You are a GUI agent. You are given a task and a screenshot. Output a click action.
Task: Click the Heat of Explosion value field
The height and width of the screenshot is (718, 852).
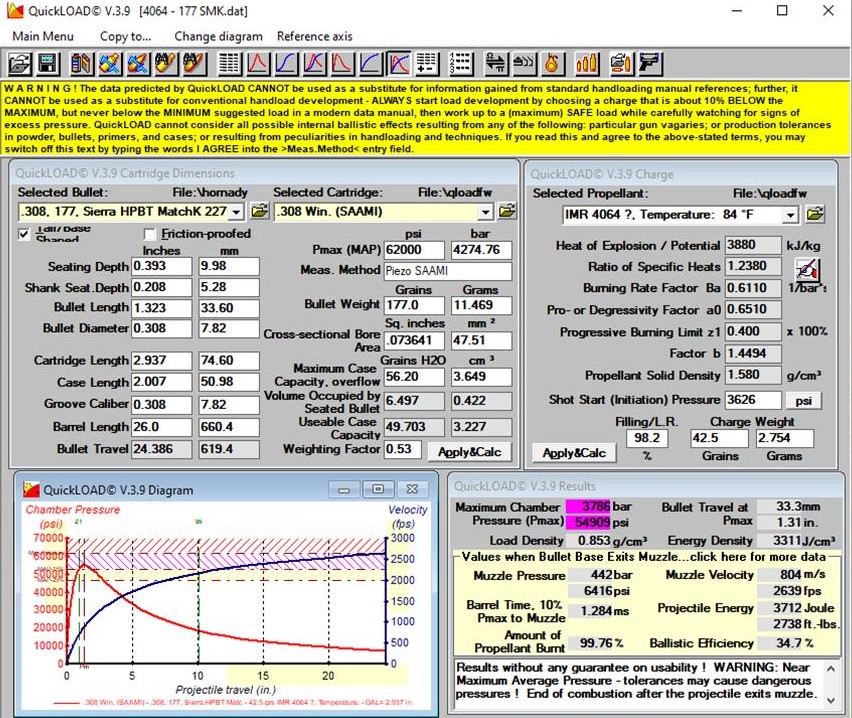[x=753, y=245]
